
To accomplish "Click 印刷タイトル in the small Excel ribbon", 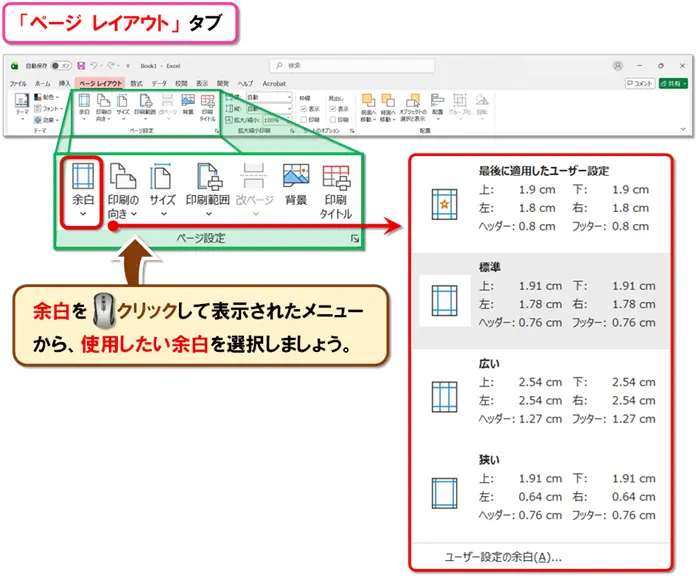I will click(x=207, y=107).
